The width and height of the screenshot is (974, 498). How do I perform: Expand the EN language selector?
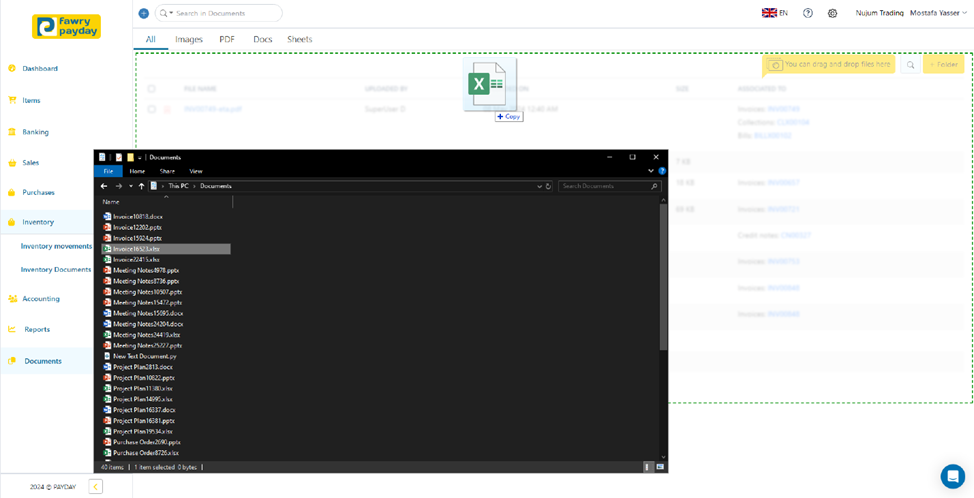point(775,13)
